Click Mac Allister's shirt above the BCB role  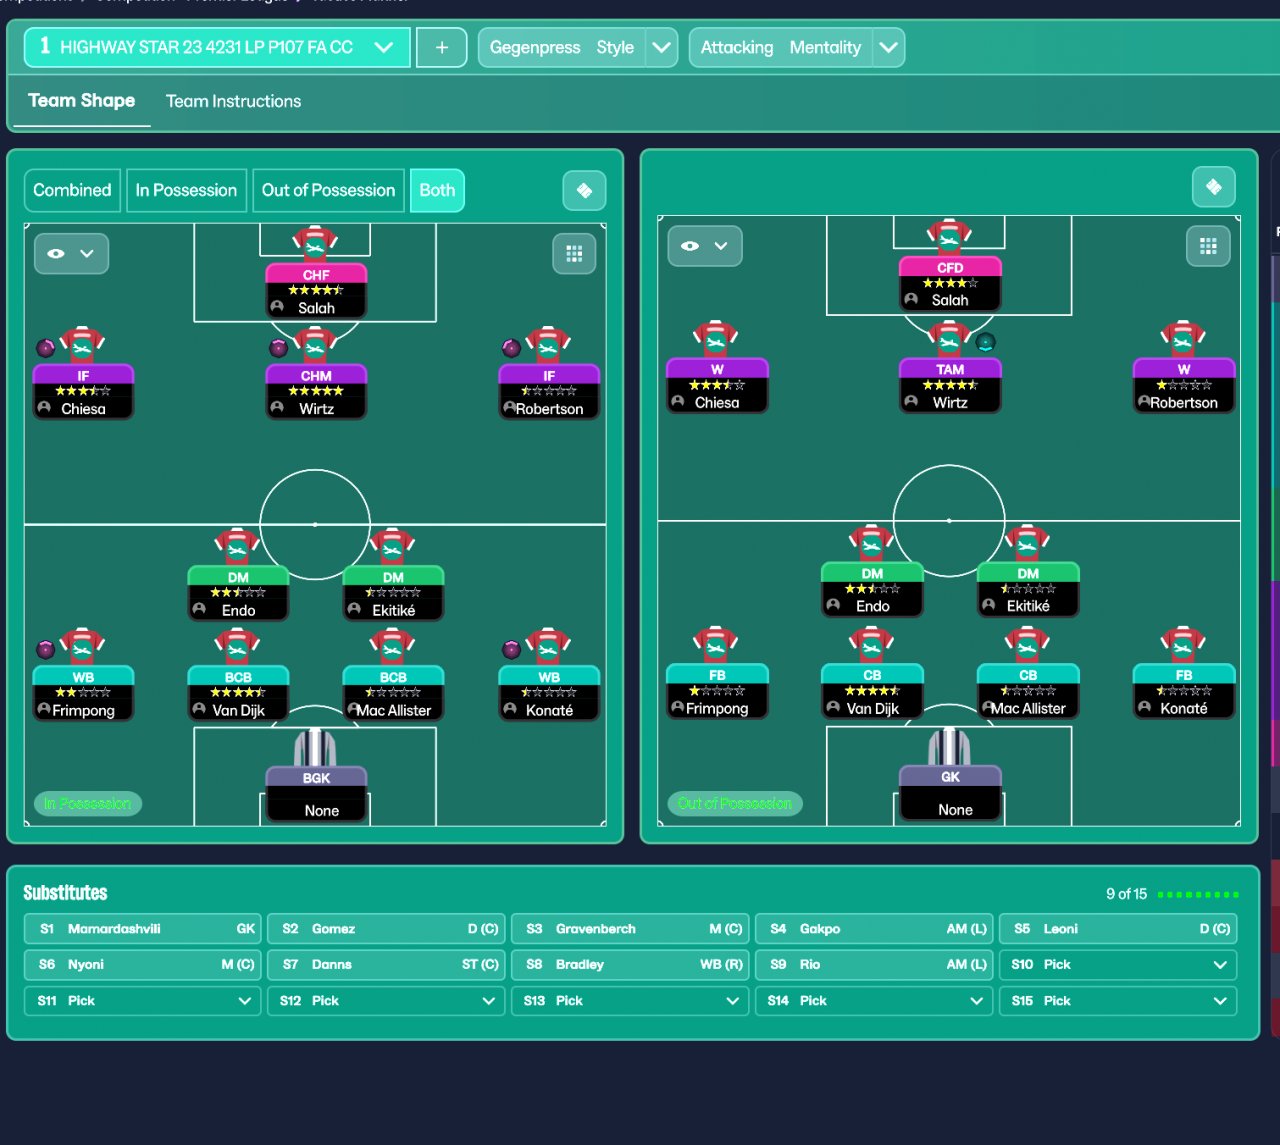tap(393, 646)
